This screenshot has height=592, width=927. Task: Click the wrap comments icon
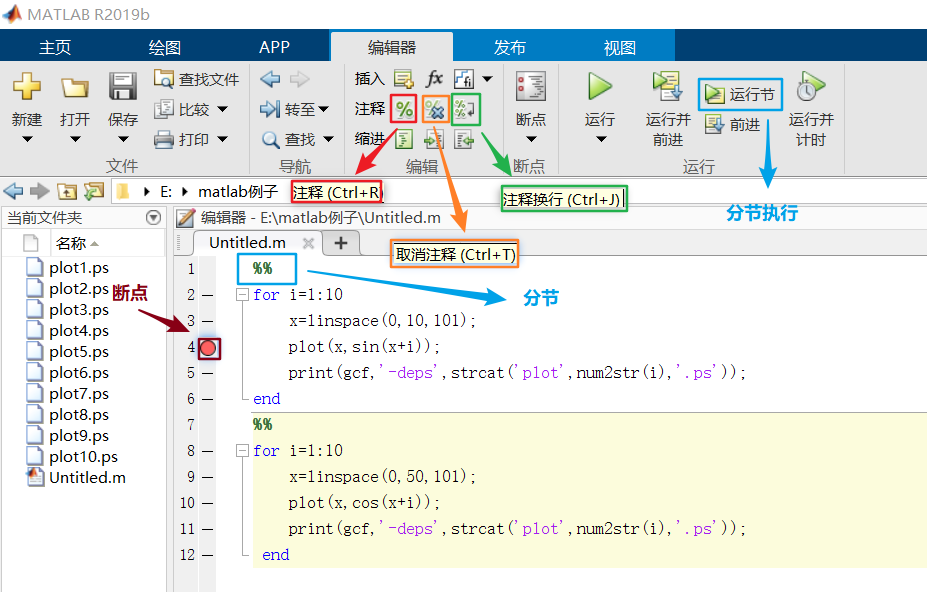(x=465, y=109)
